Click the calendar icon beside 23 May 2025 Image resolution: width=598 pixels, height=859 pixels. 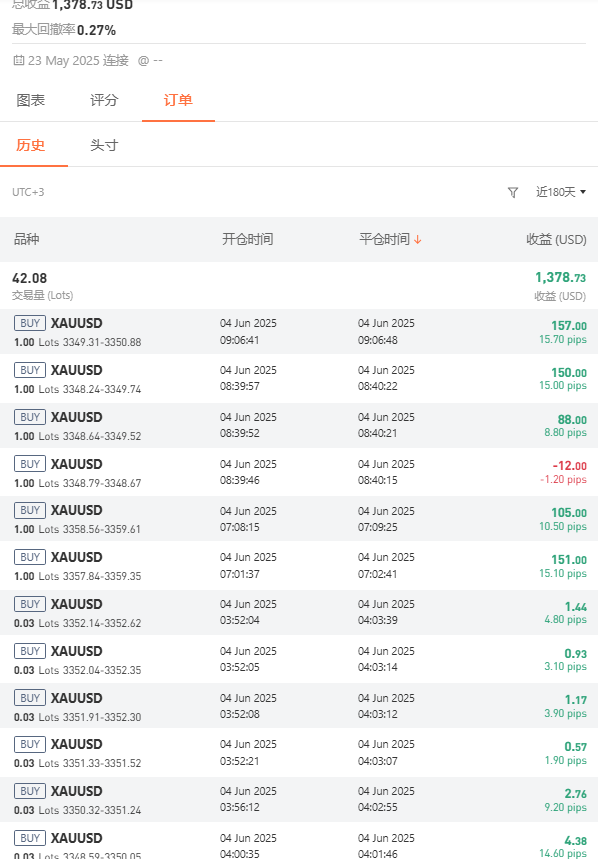point(19,60)
